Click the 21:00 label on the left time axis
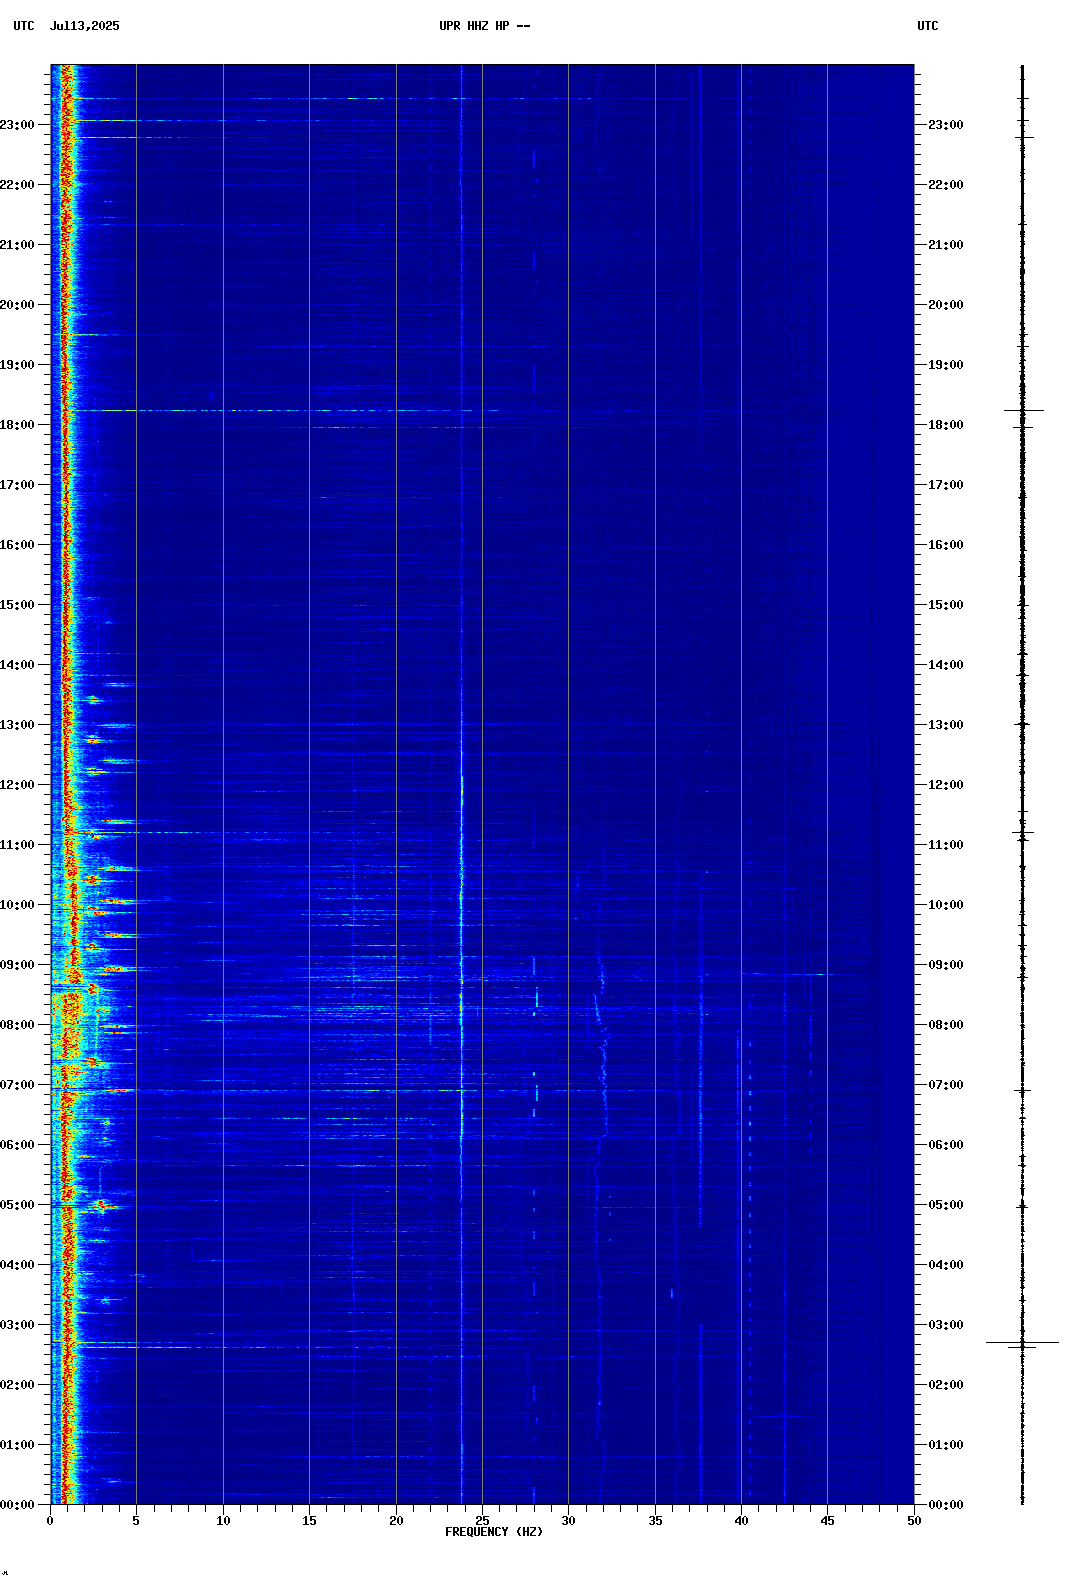 [x=18, y=245]
